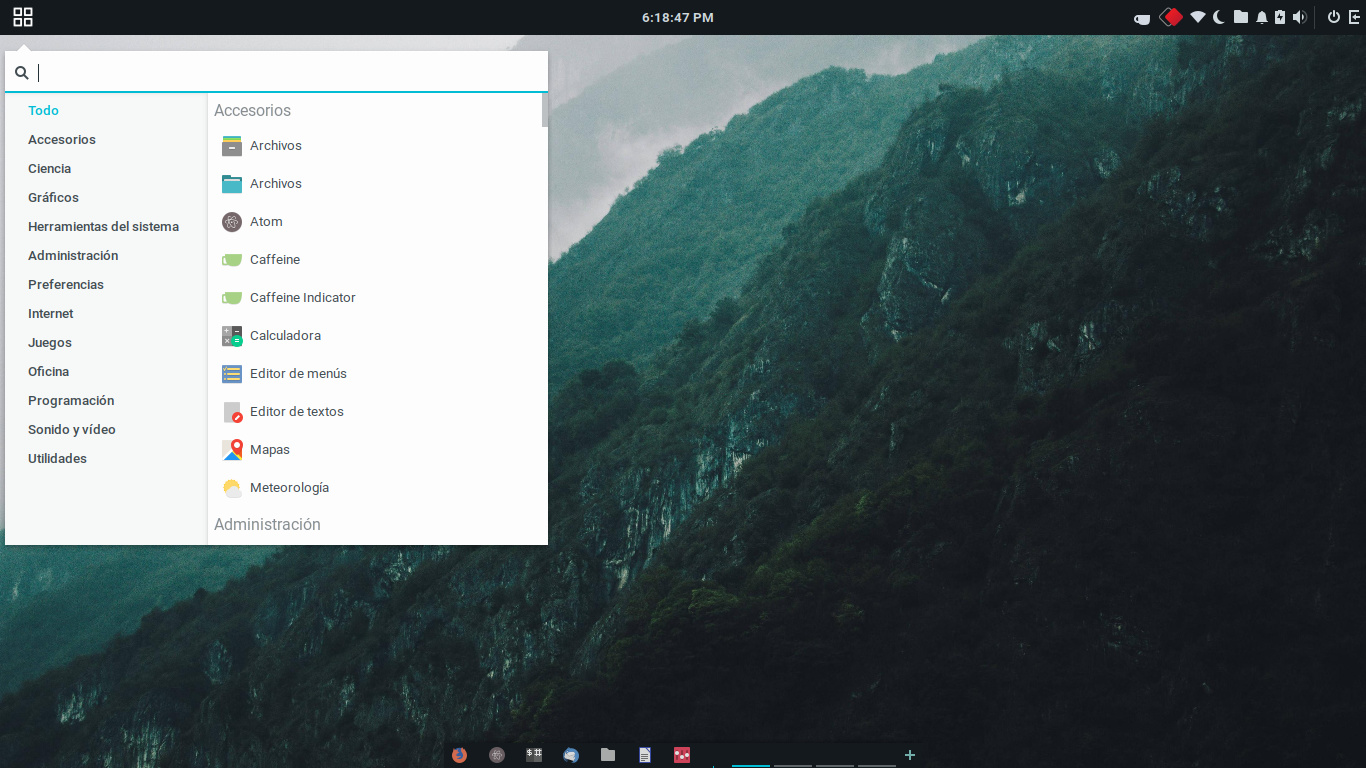1366x768 pixels.
Task: Open Editor de menús
Action: (298, 374)
